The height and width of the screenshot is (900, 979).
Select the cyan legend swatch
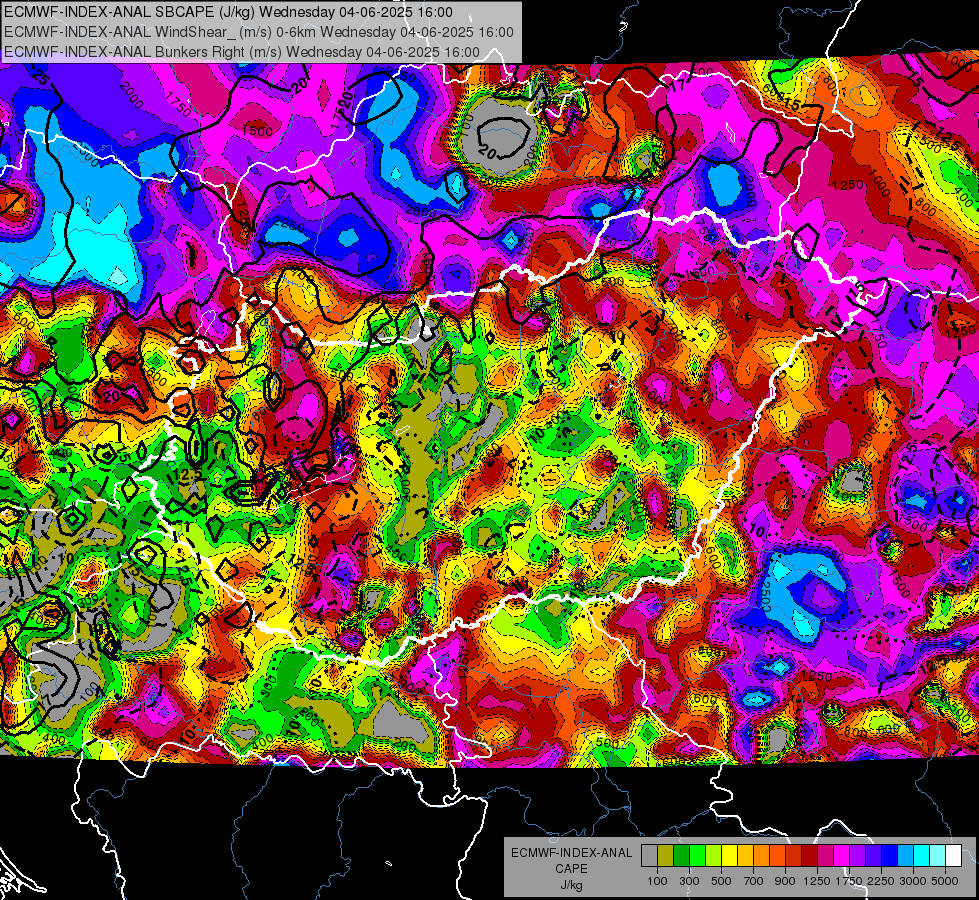pyautogui.click(x=922, y=855)
